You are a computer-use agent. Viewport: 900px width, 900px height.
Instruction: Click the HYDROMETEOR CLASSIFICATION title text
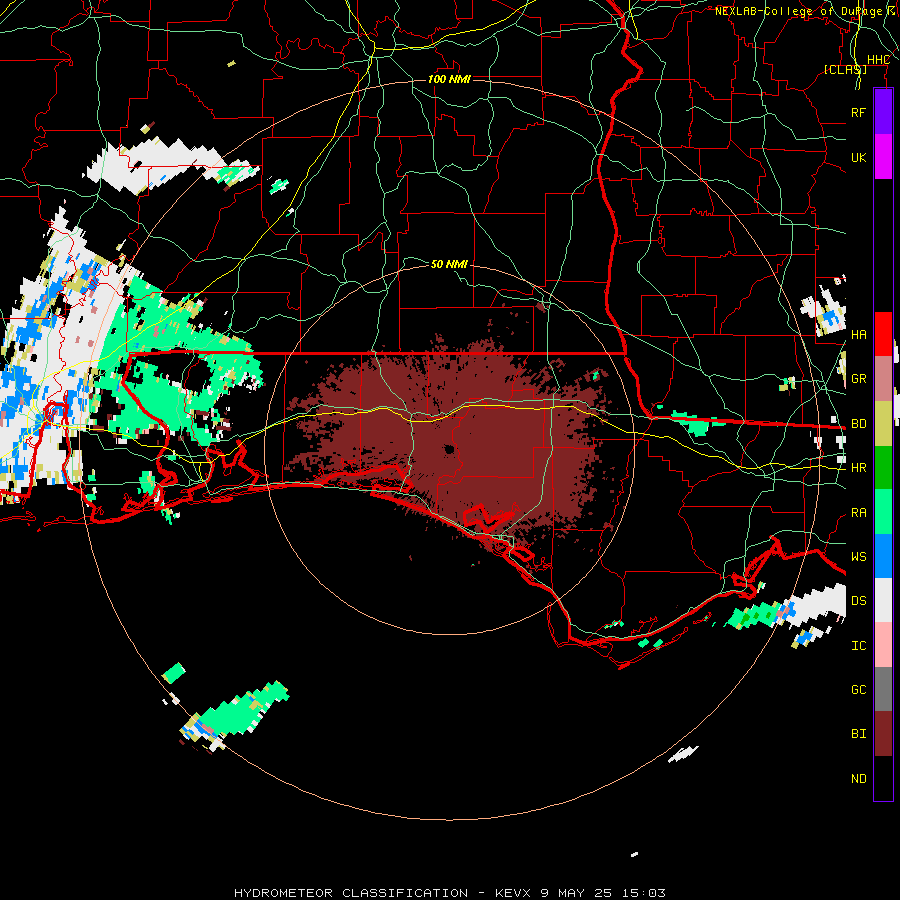(351, 893)
